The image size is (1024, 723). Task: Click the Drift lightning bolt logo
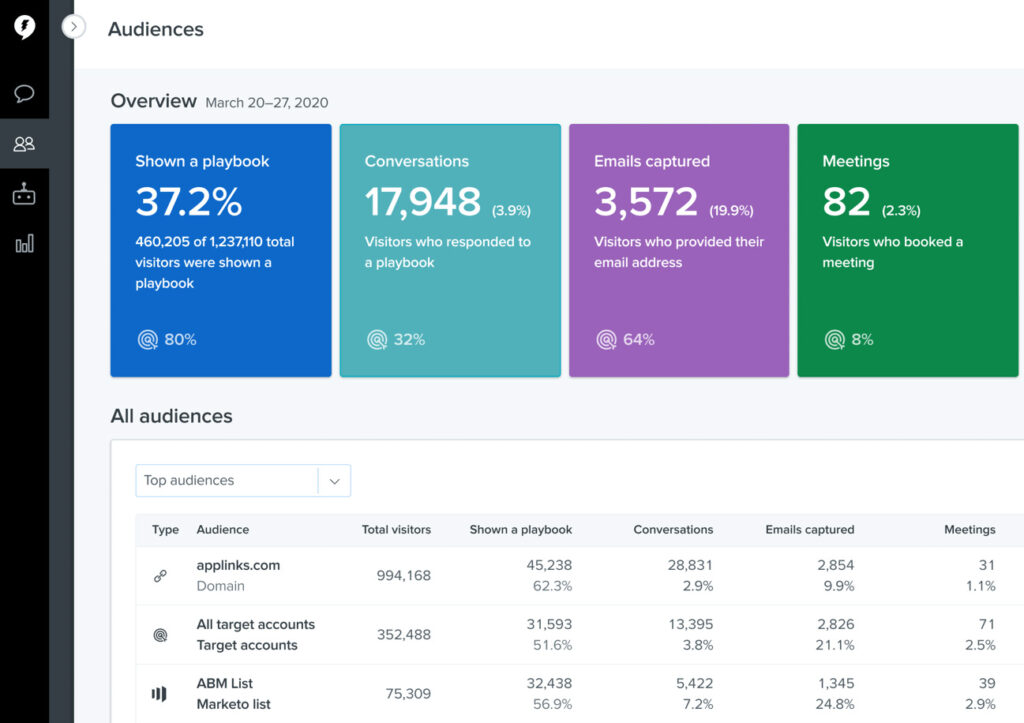[x=24, y=27]
